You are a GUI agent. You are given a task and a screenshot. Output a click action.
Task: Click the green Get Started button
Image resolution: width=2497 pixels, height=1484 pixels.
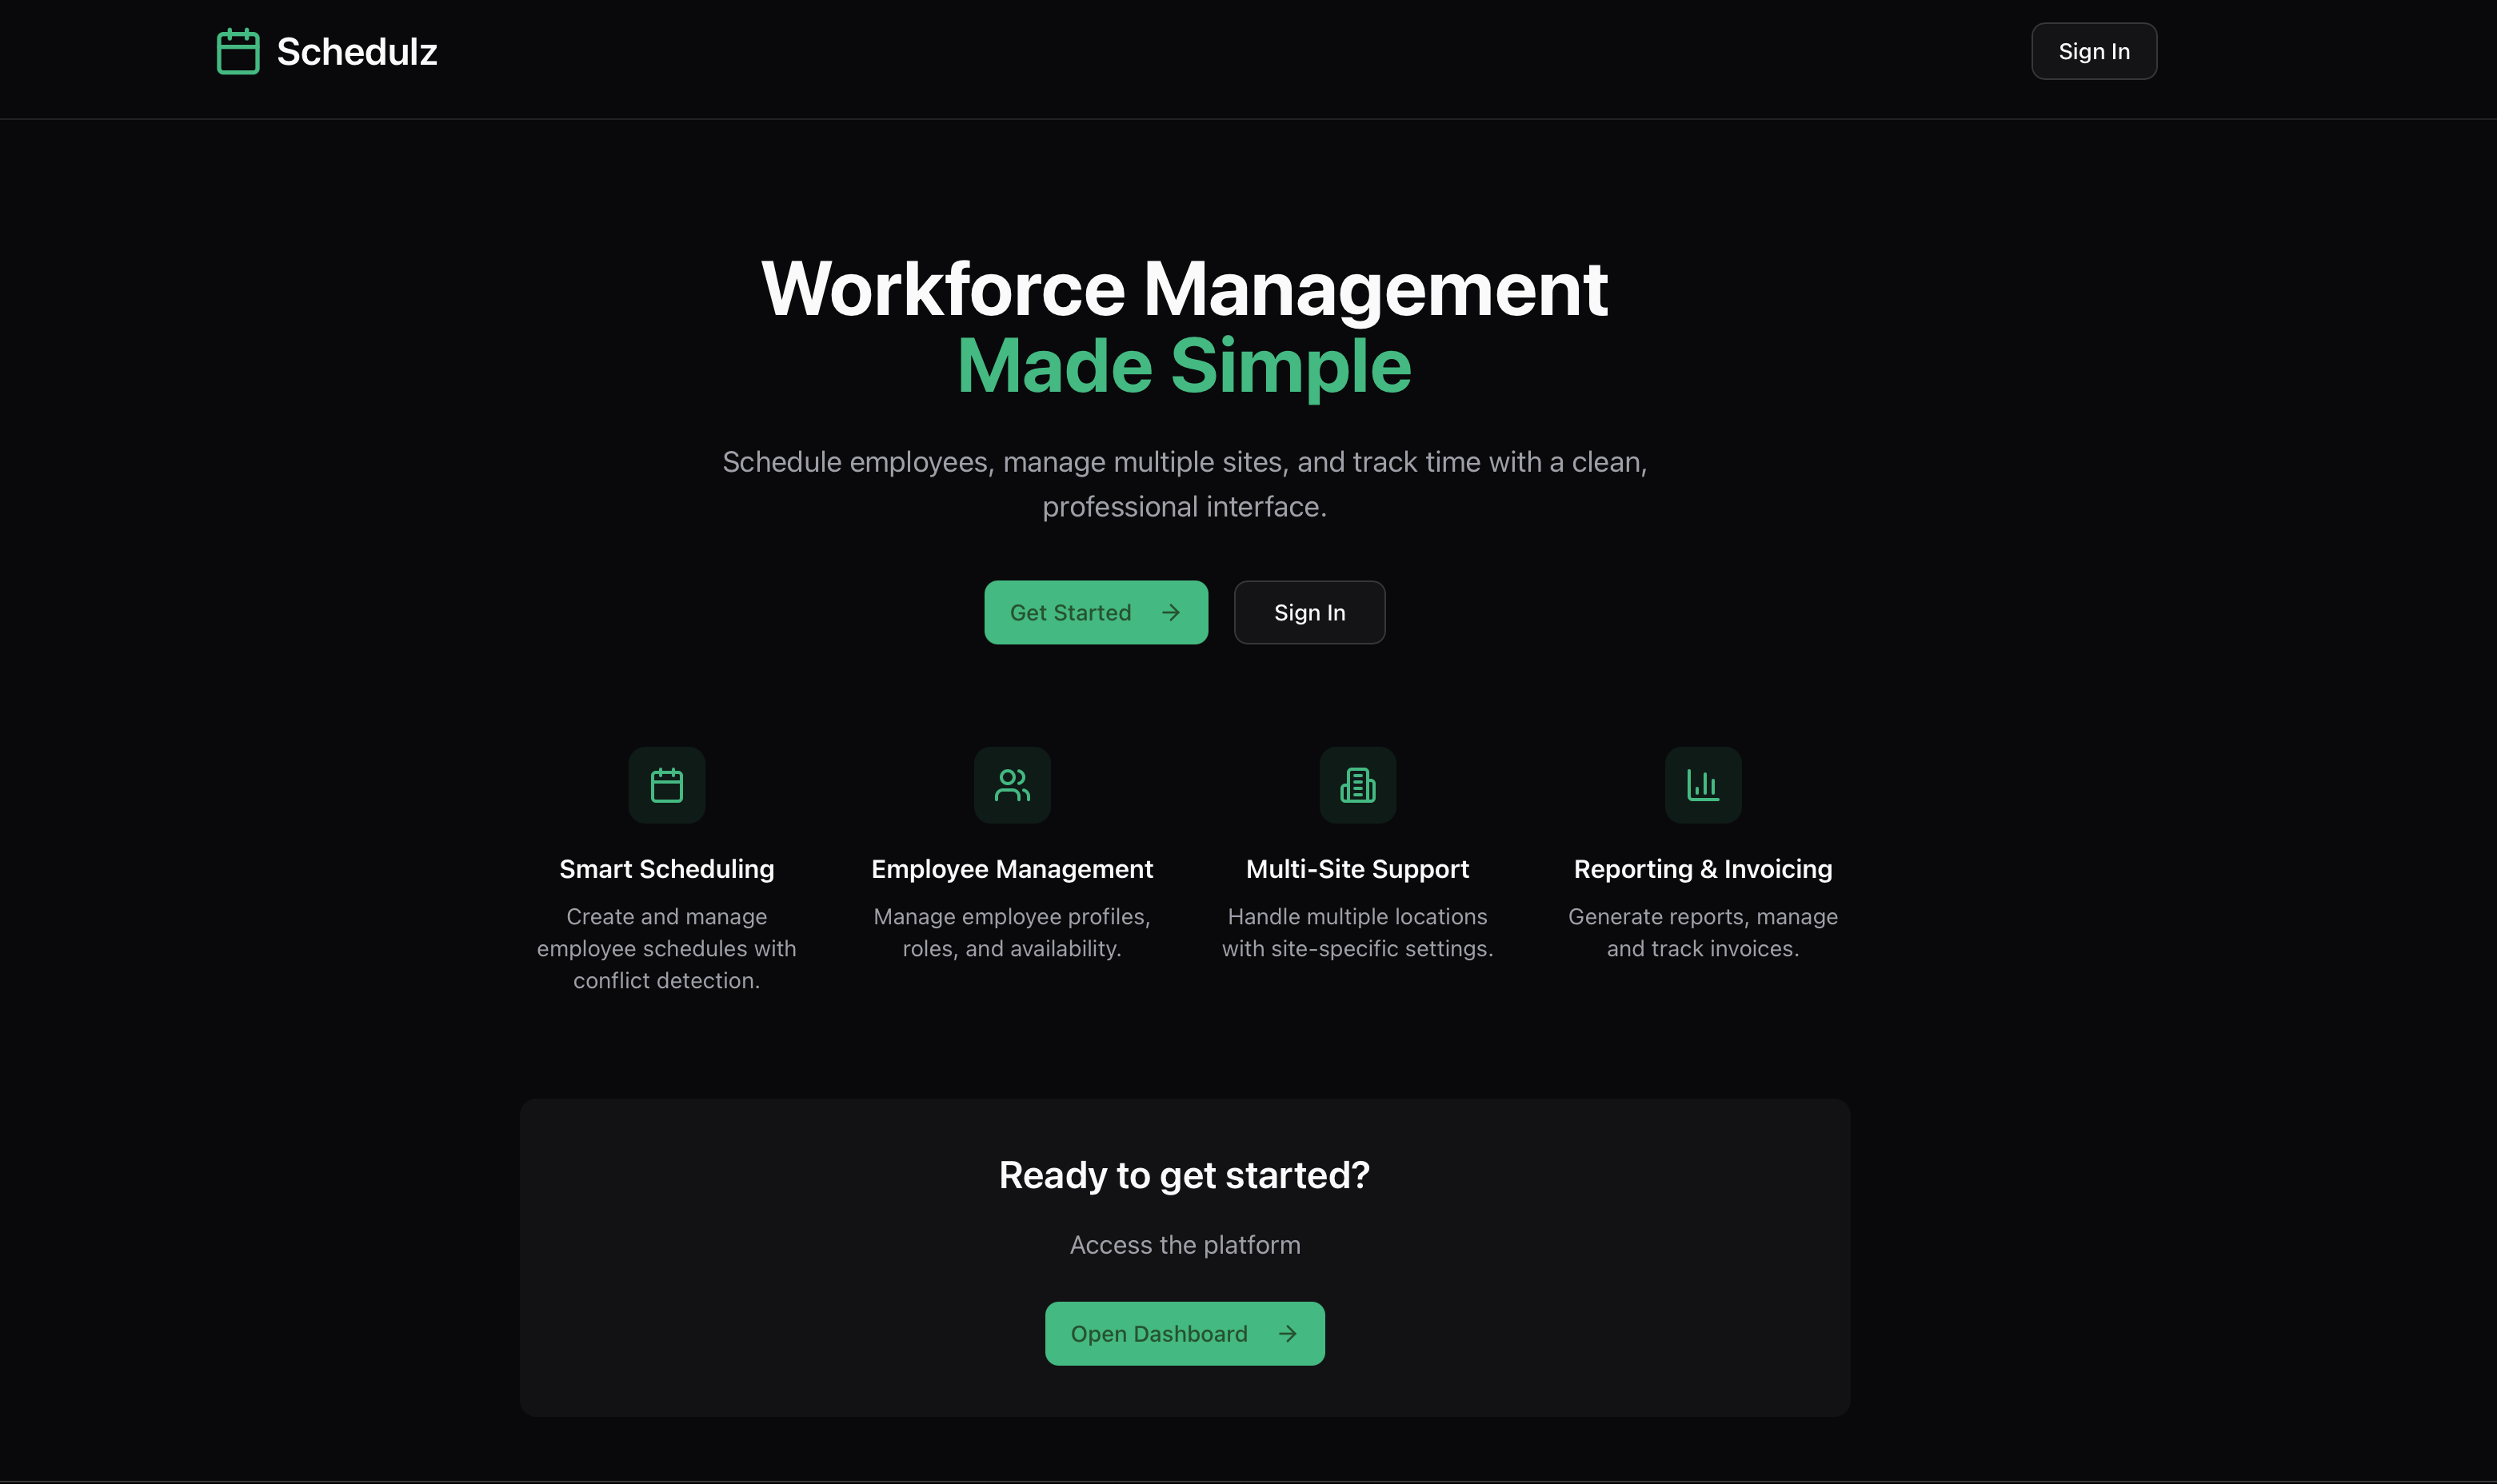[x=1095, y=612]
